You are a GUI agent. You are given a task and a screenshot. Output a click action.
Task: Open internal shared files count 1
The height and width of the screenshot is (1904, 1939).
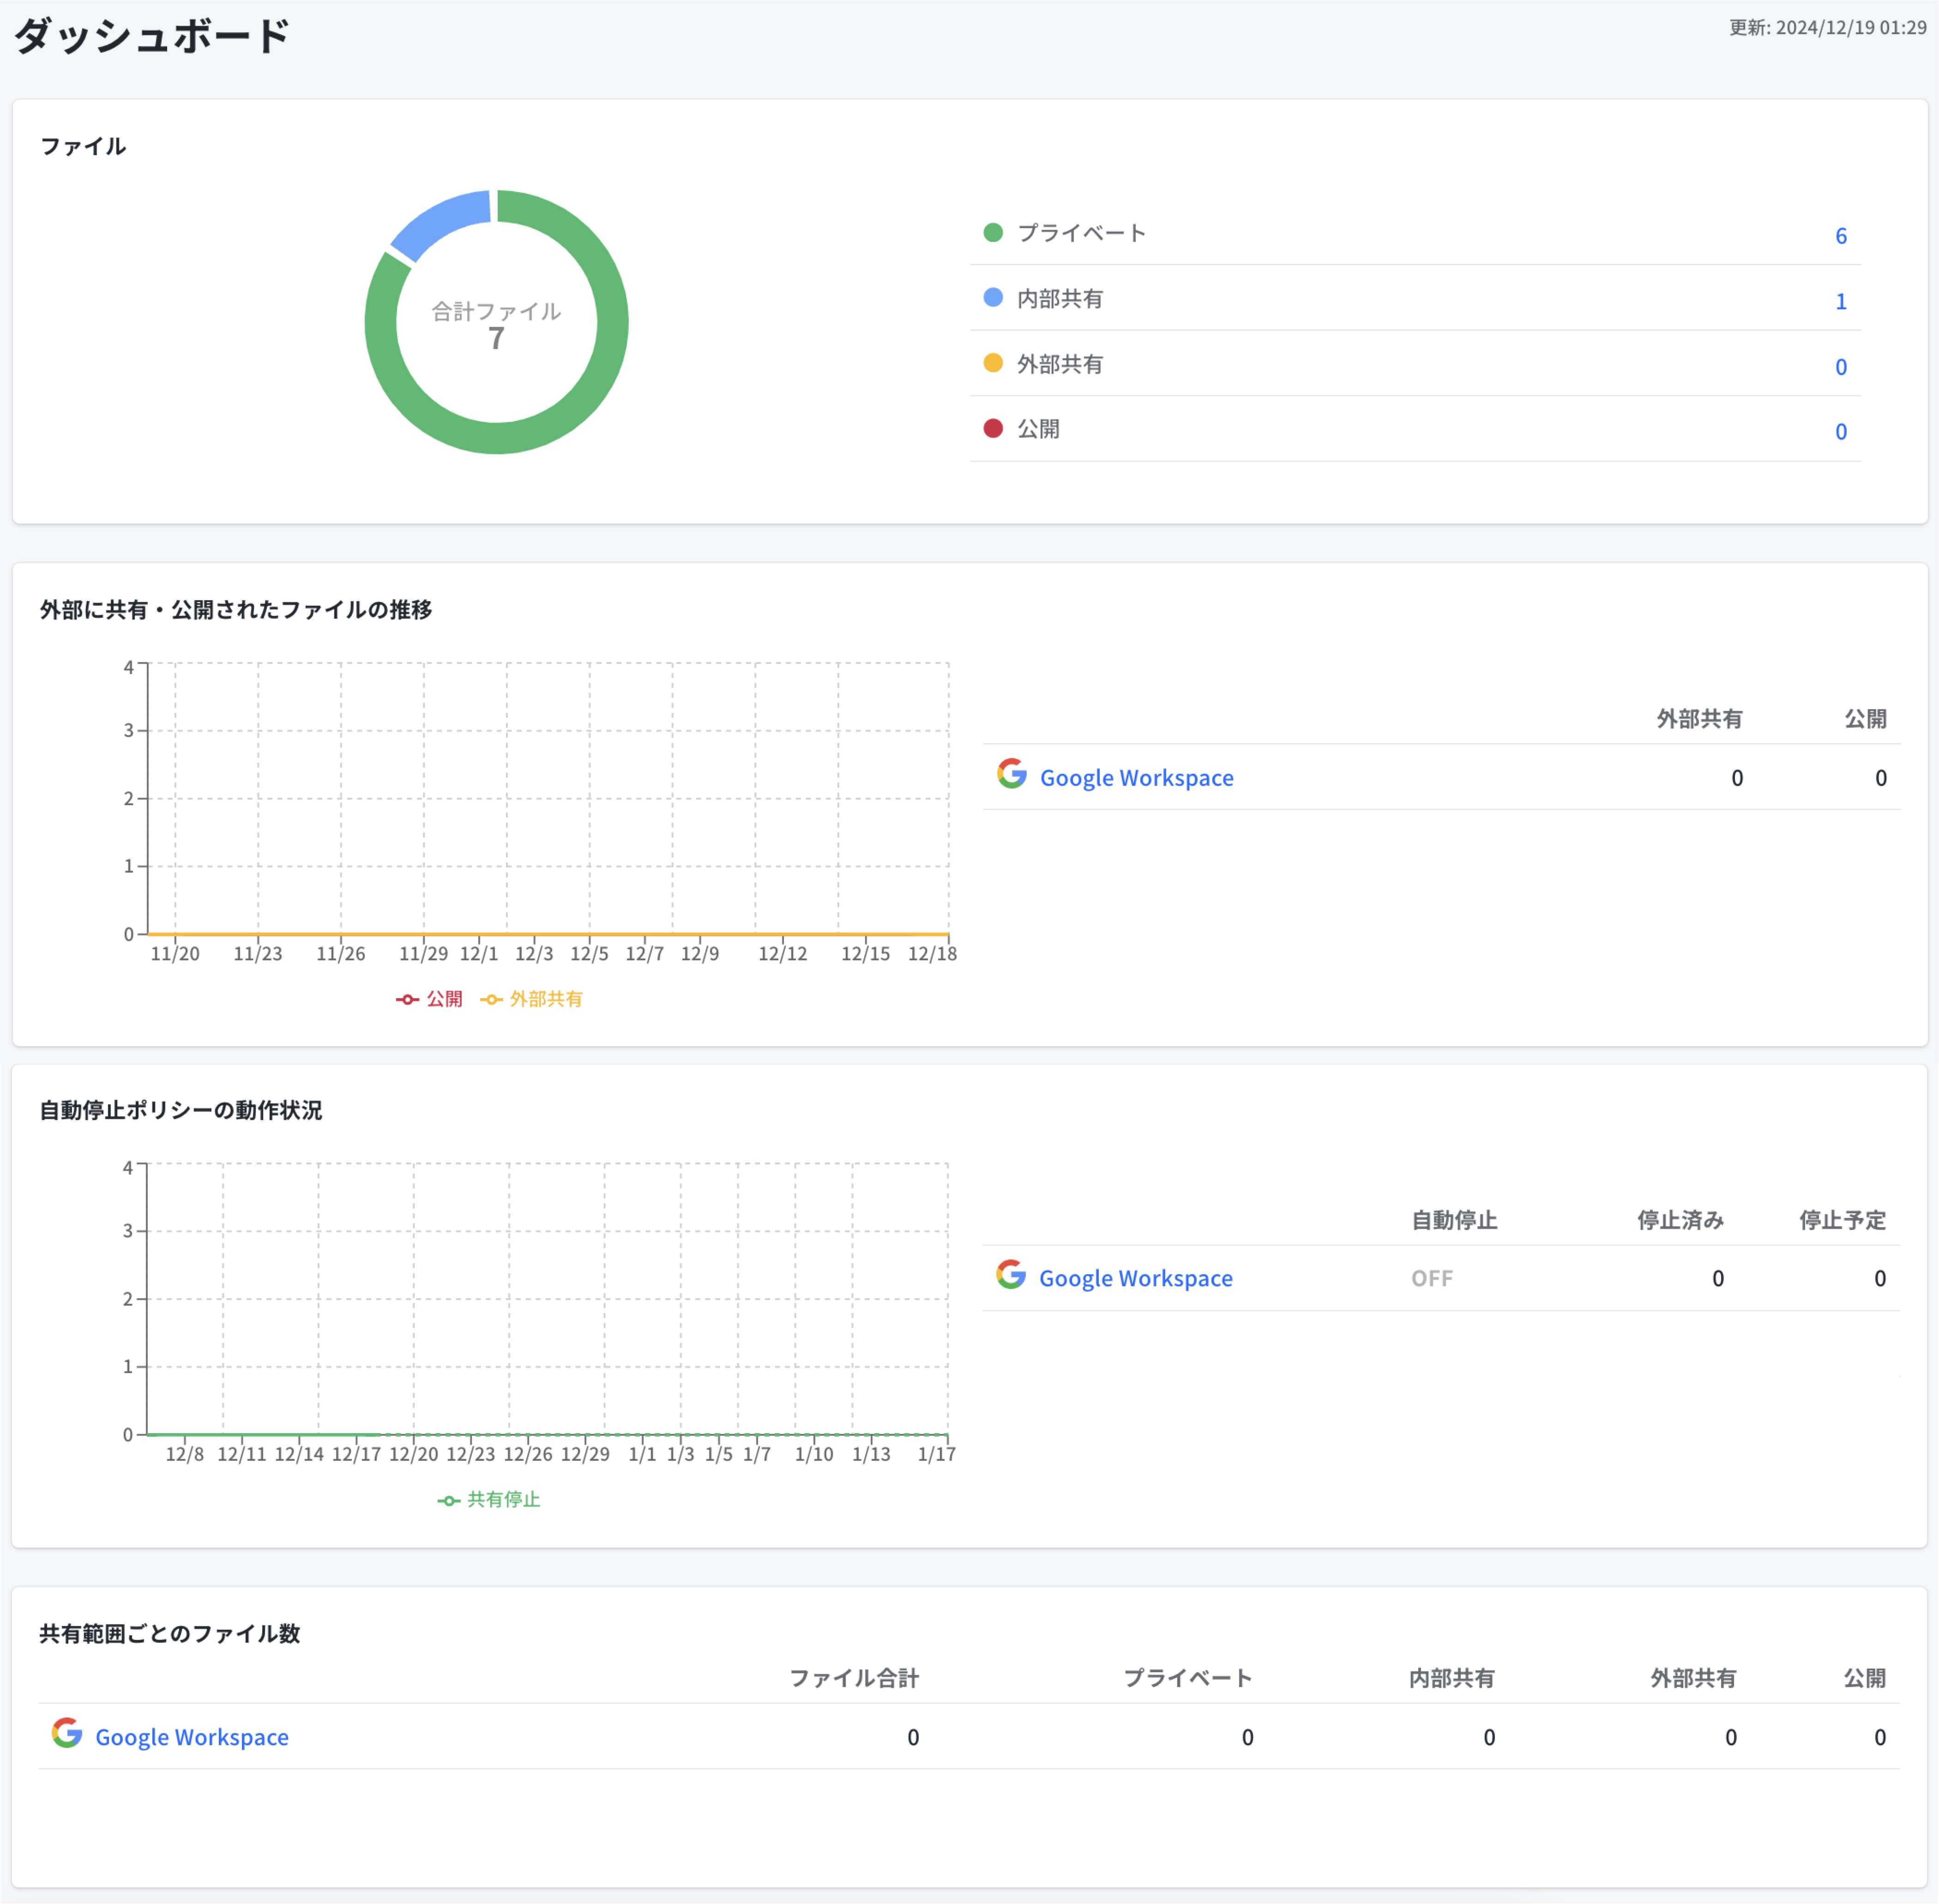click(x=1840, y=302)
